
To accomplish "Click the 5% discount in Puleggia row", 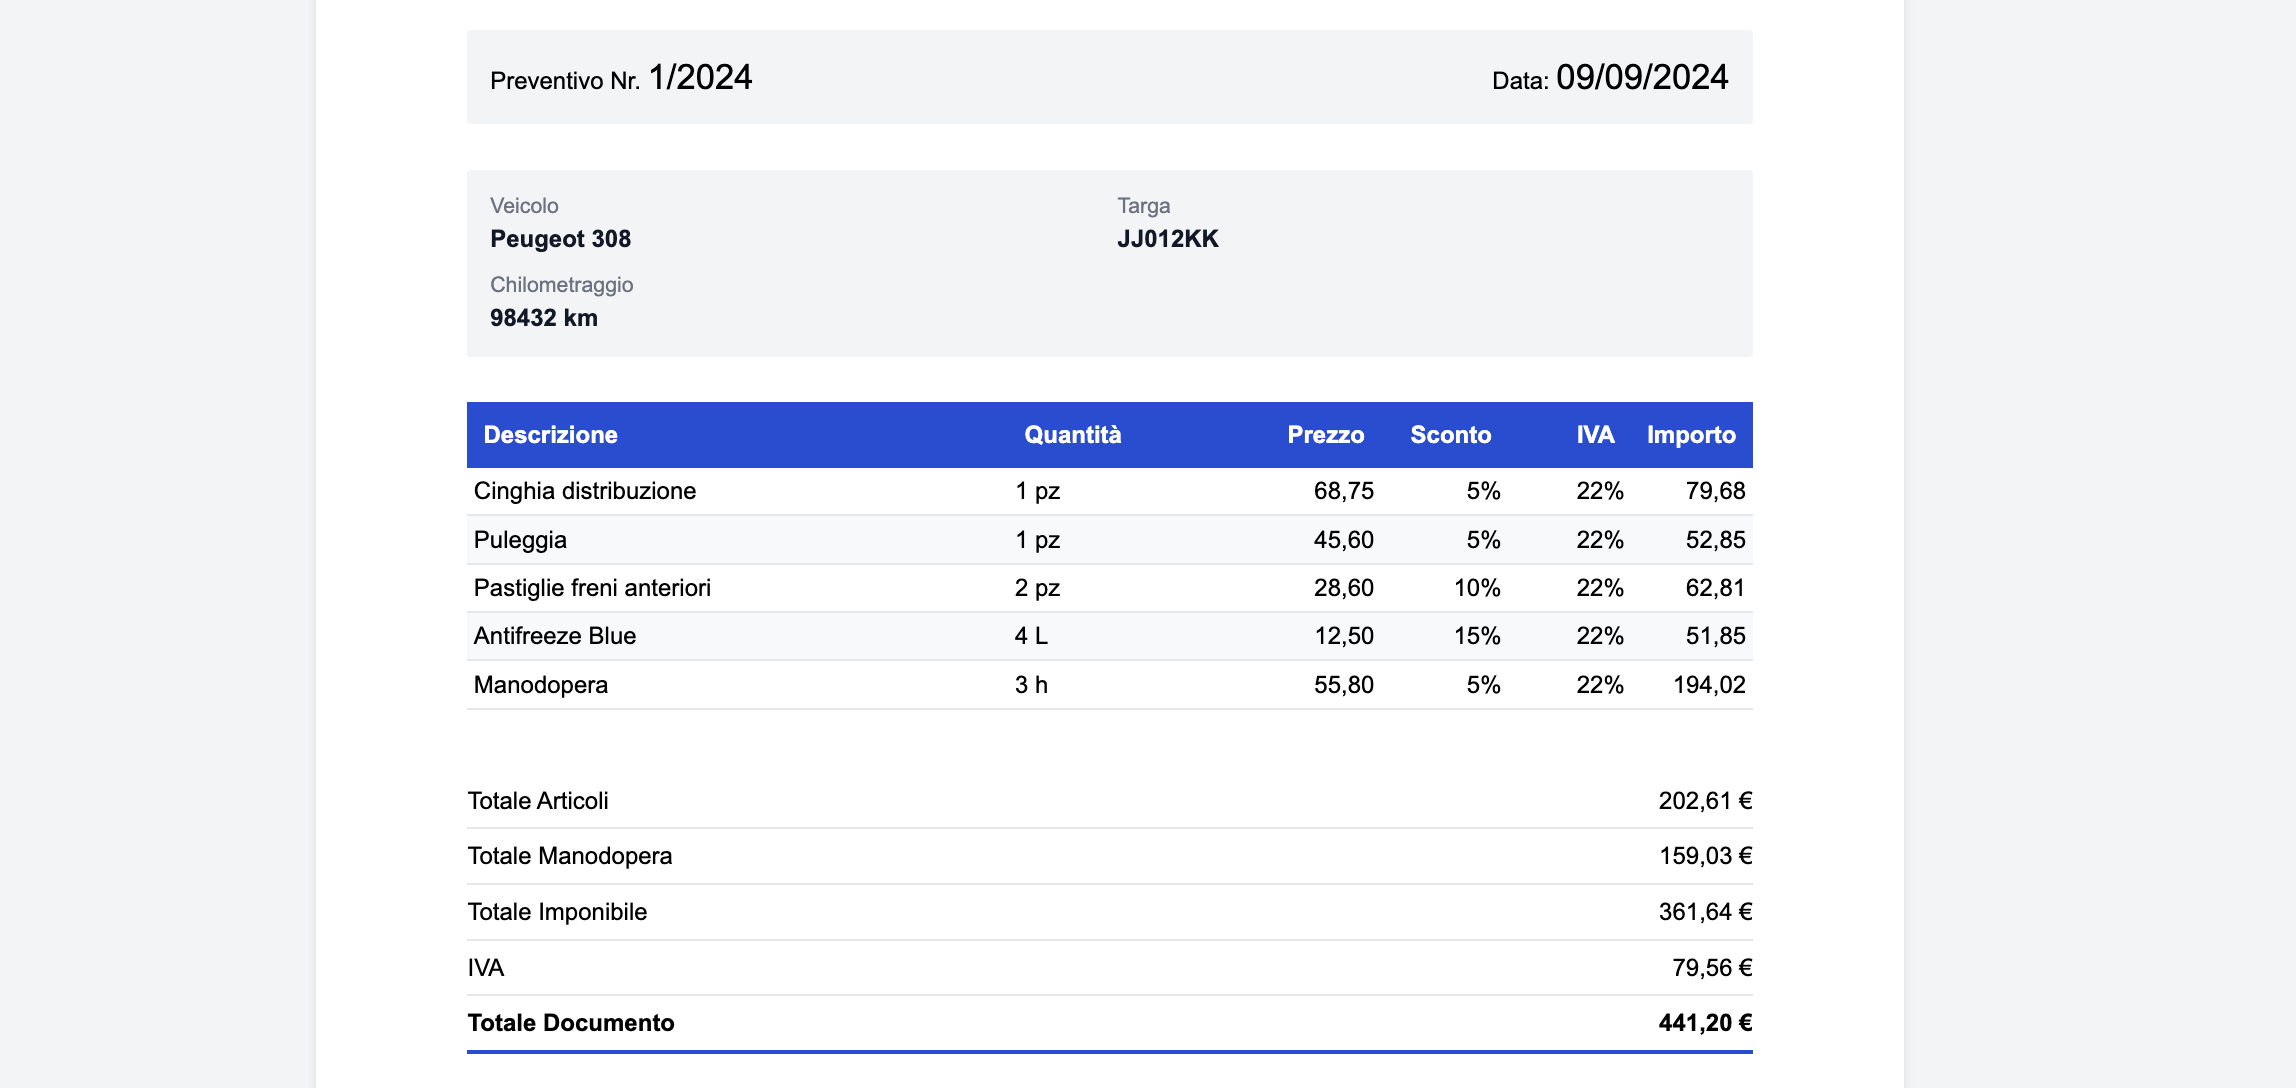I will pos(1483,540).
